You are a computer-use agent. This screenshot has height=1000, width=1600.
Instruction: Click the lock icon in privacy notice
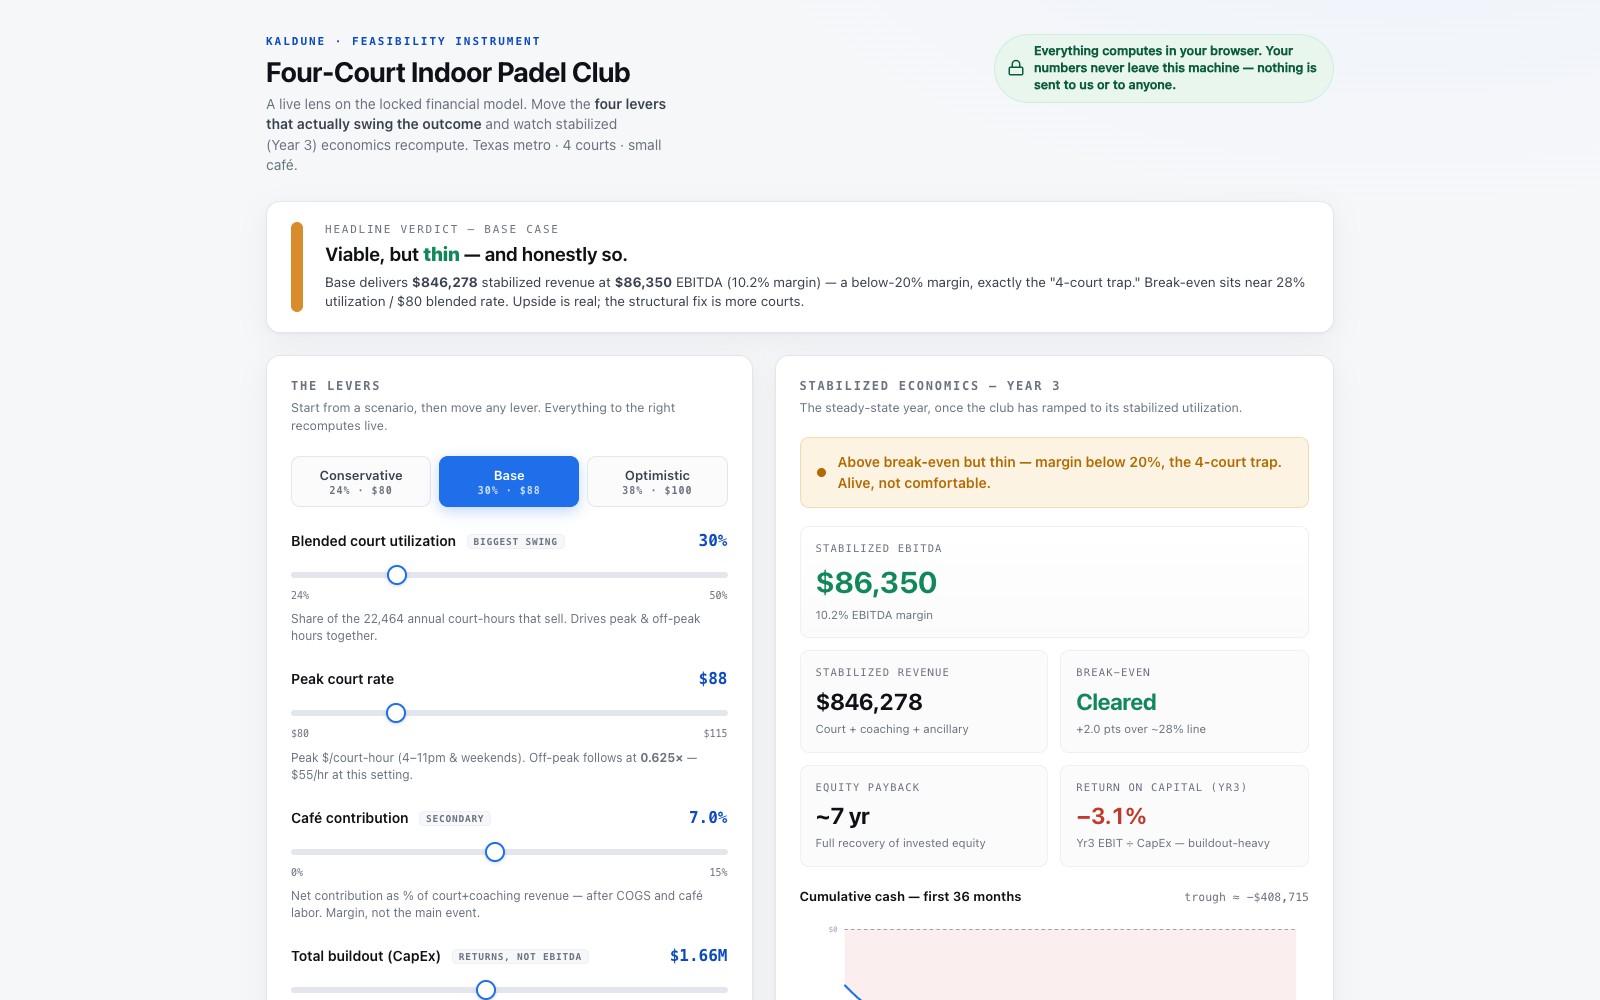[x=1016, y=68]
